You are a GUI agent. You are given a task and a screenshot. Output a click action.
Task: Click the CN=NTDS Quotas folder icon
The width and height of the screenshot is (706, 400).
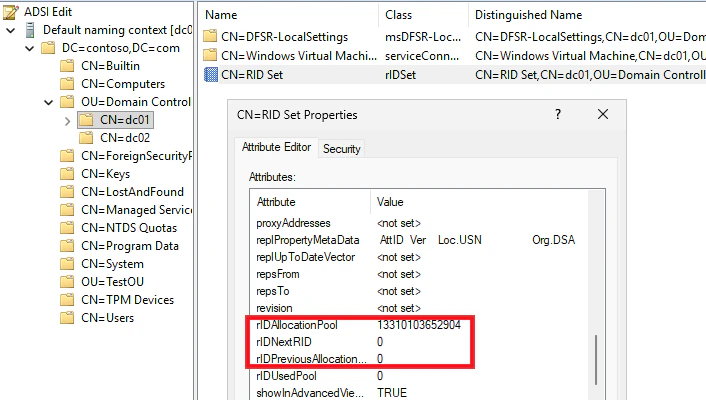click(67, 228)
